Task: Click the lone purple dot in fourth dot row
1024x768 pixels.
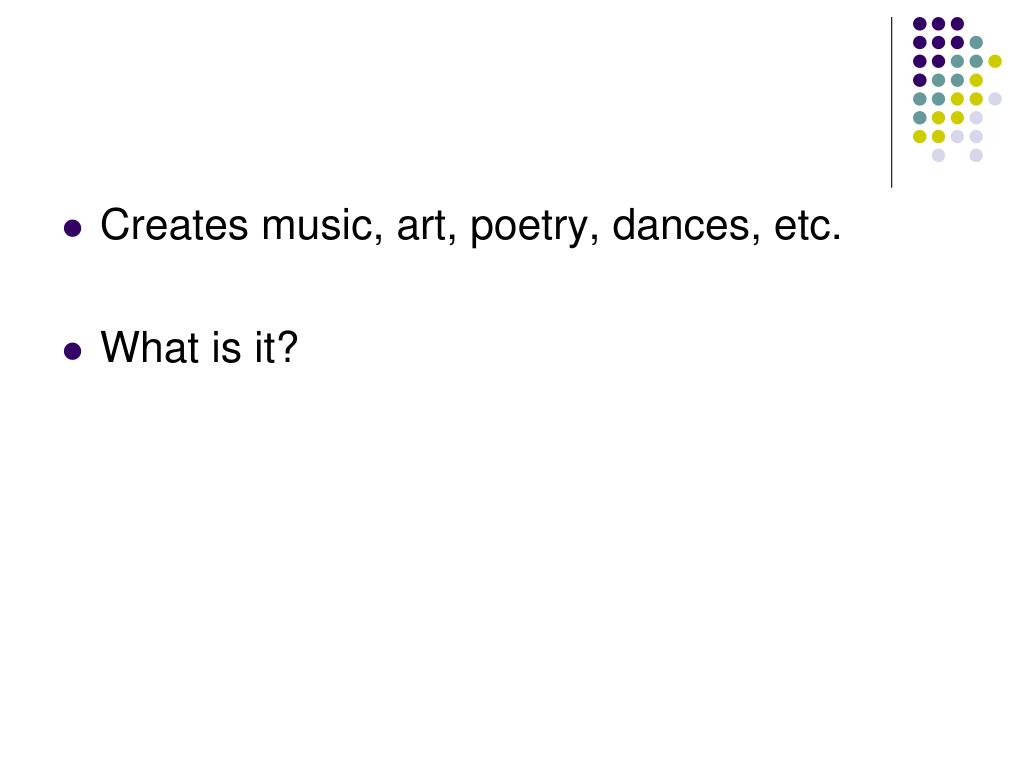Action: point(920,80)
